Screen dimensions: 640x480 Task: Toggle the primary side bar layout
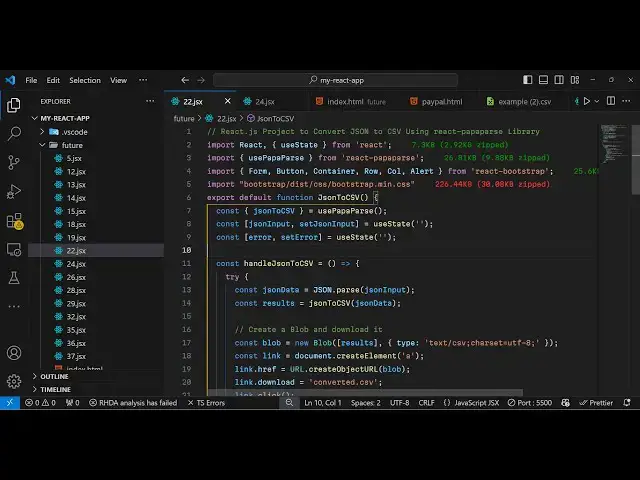point(527,80)
